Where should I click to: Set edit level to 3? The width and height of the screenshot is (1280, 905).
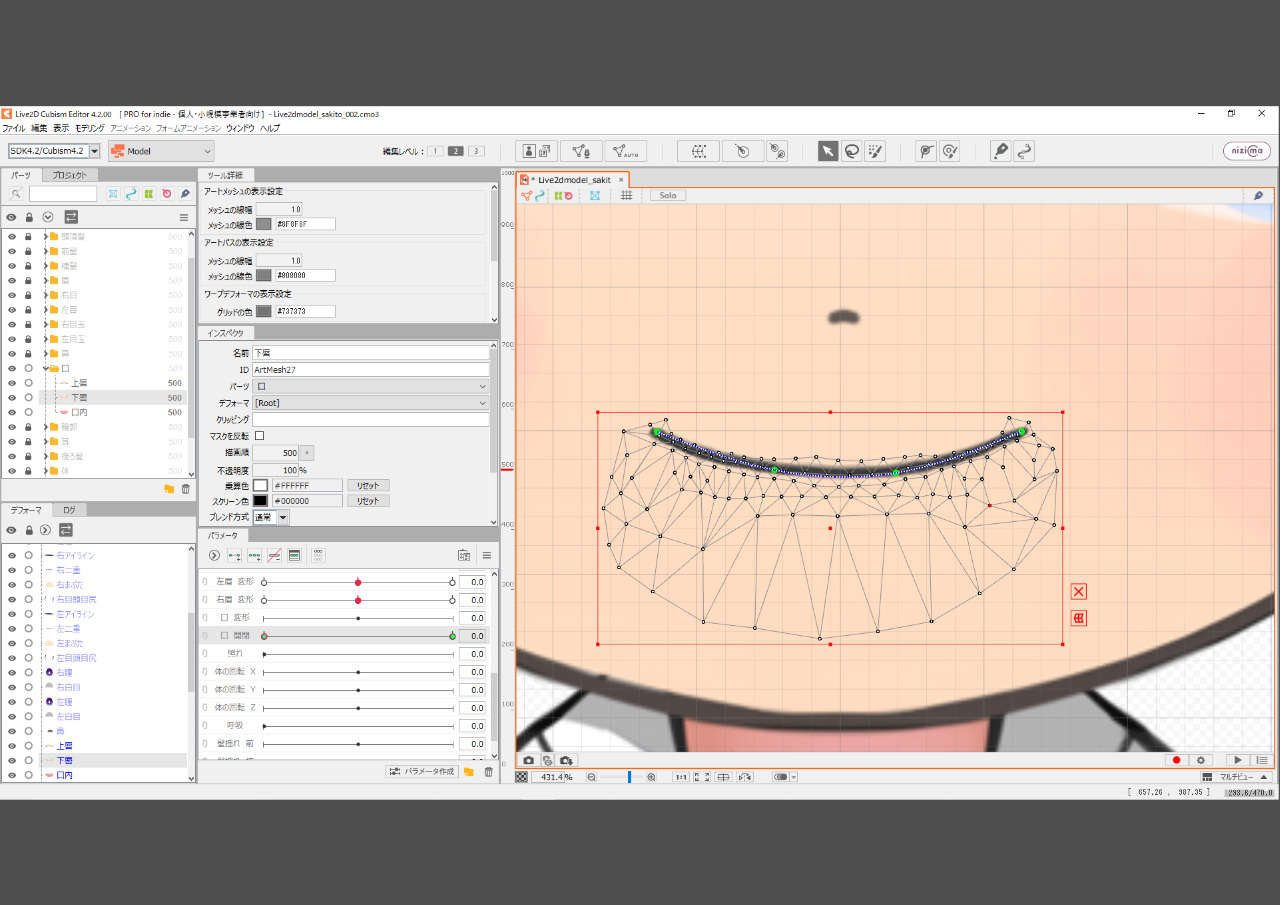(x=476, y=151)
